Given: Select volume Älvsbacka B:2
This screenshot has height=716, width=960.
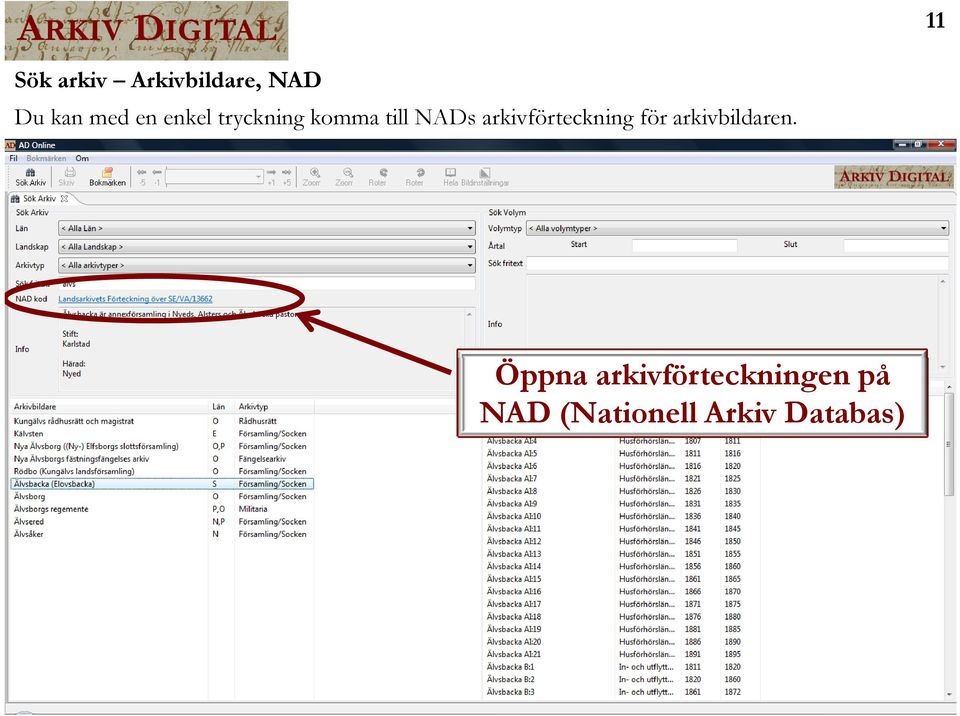Looking at the screenshot, I should (621, 679).
